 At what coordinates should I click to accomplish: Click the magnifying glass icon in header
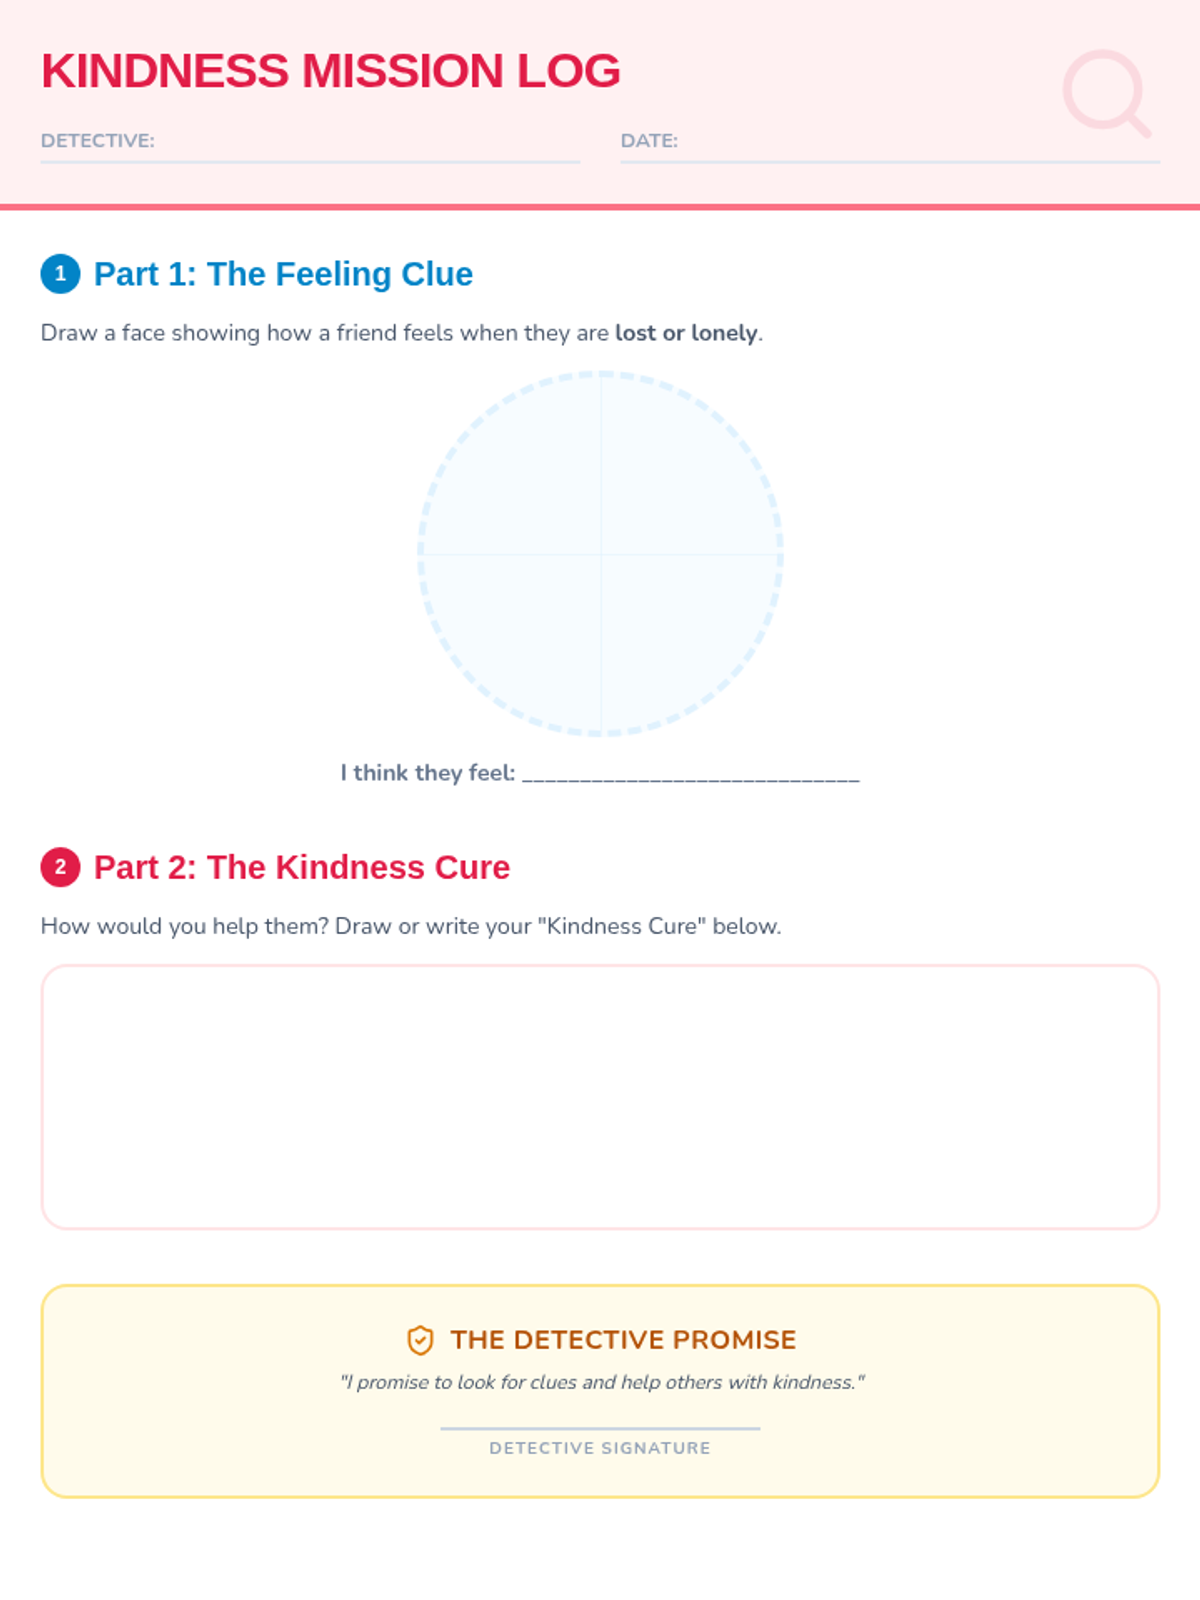coord(1106,92)
